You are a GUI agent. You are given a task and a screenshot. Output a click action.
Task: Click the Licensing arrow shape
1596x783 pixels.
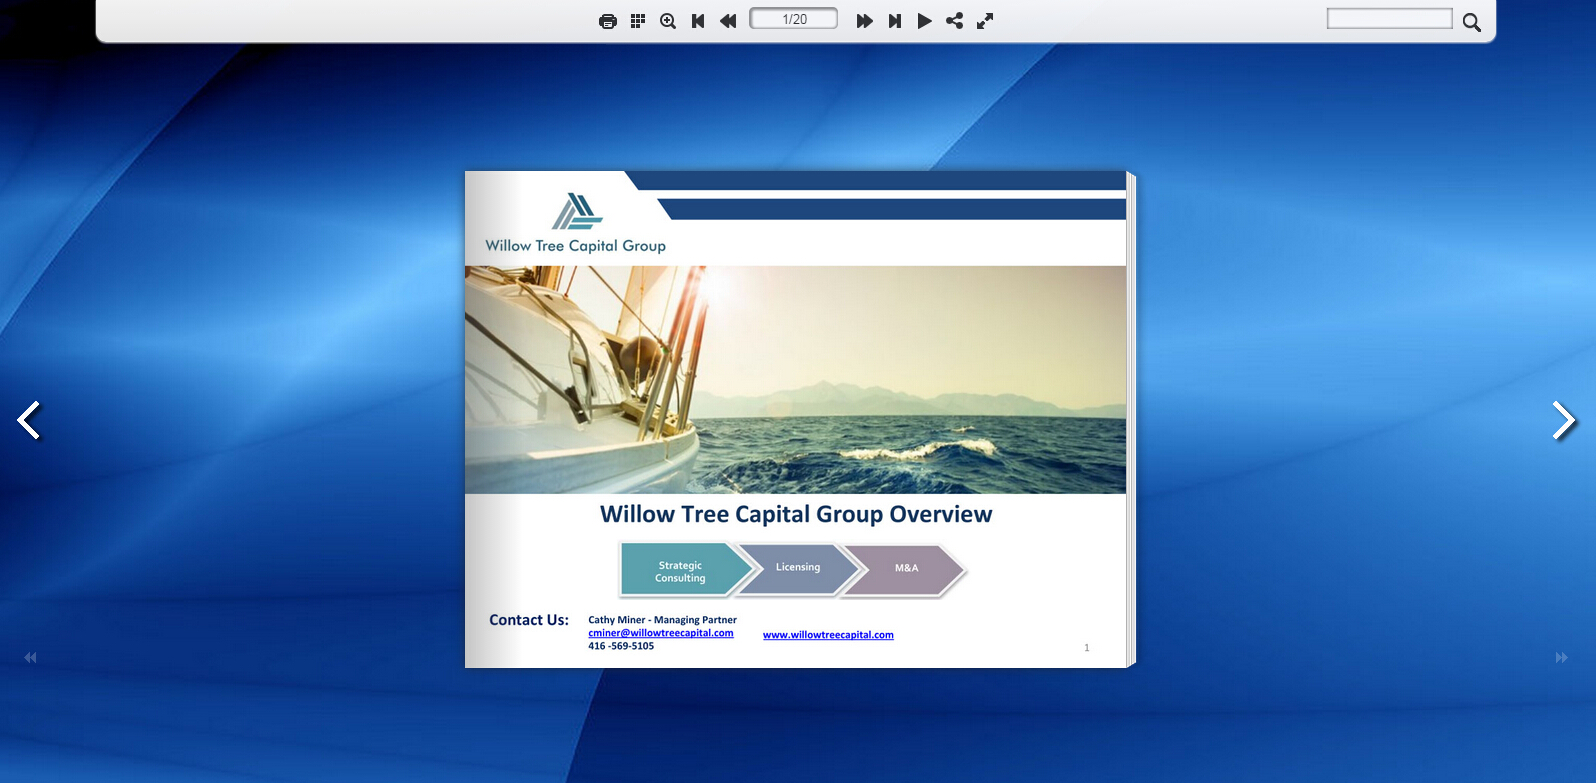tap(798, 569)
